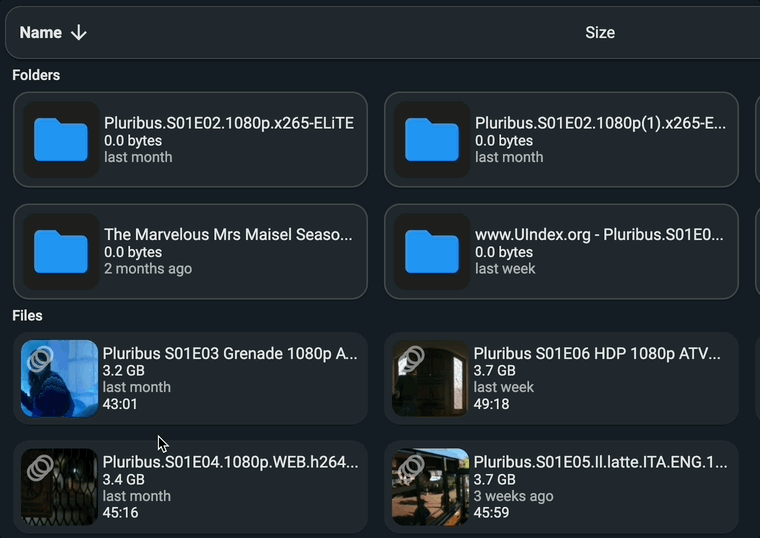Click thumbnail of Pluribus S01E06 HDP video
The width and height of the screenshot is (760, 538).
coord(430,378)
